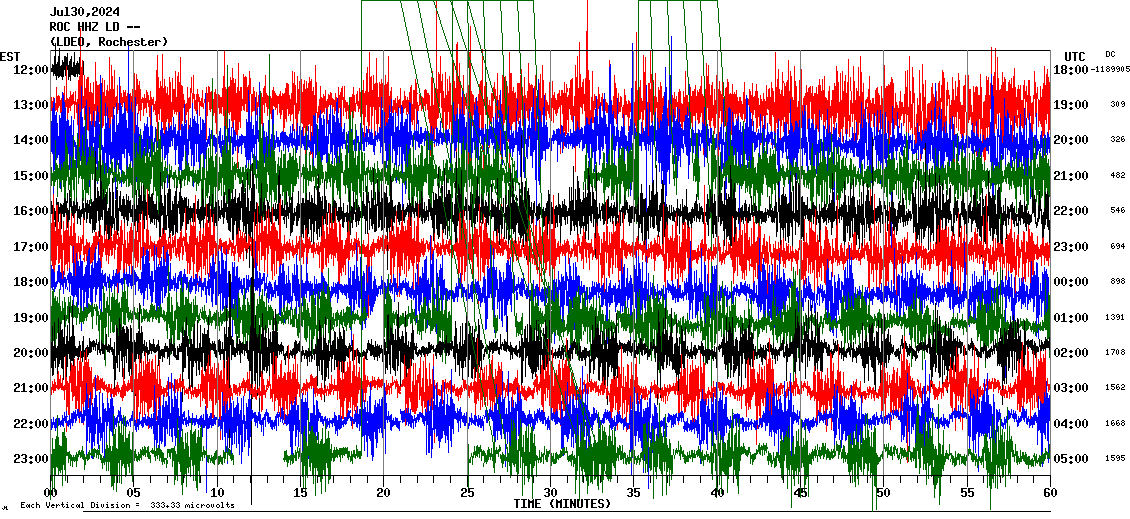Select the DC offset value 1708
Image resolution: width=1130 pixels, height=519 pixels.
click(1116, 353)
